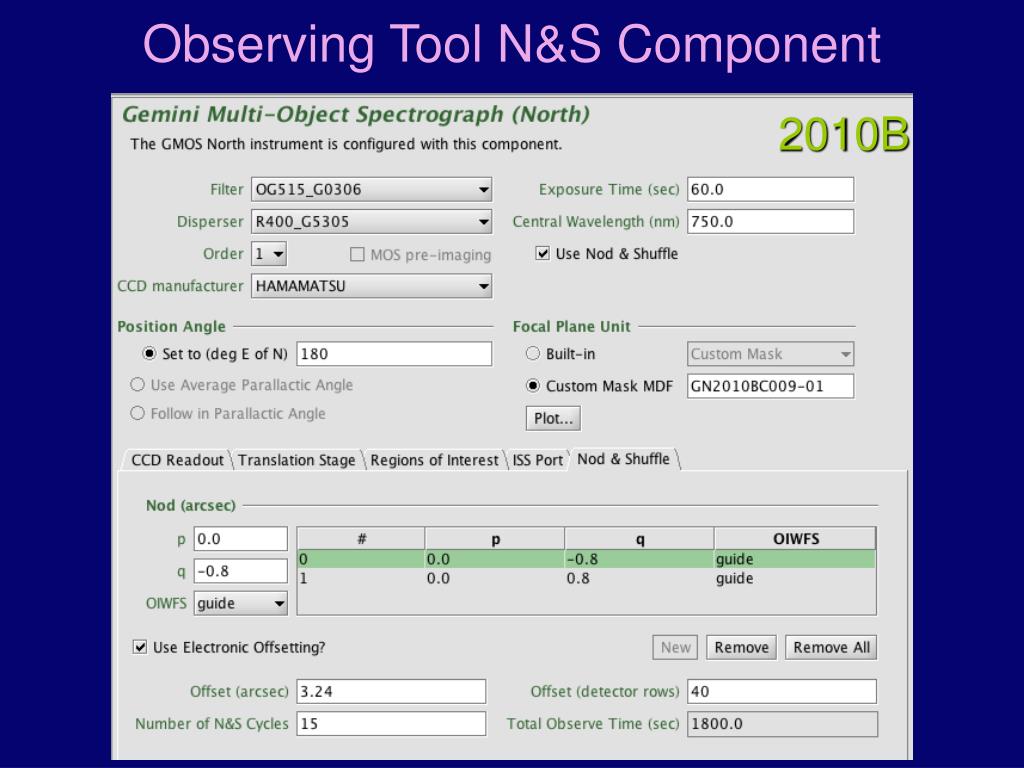Click the q value -0.8 table cell
Image resolution: width=1024 pixels, height=768 pixels.
639,559
